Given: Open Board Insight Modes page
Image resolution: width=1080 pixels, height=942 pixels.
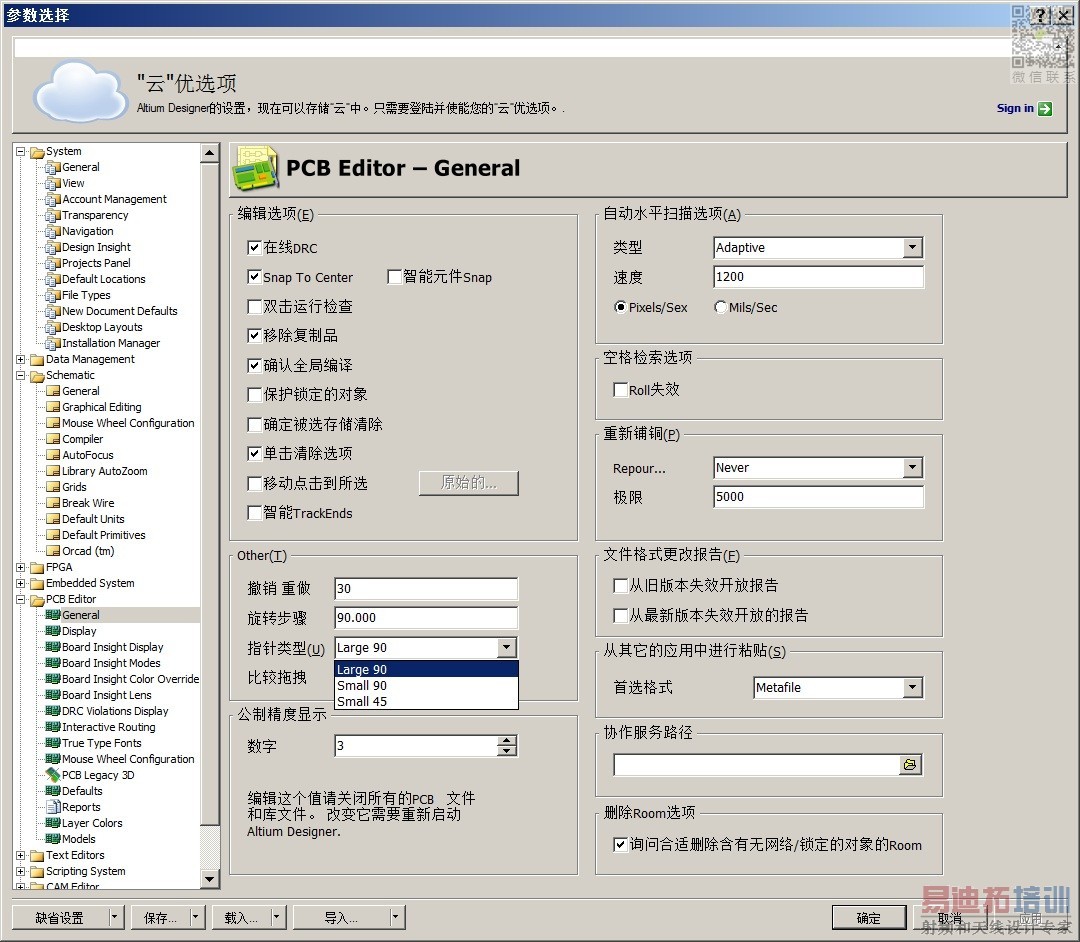Looking at the screenshot, I should pyautogui.click(x=111, y=663).
